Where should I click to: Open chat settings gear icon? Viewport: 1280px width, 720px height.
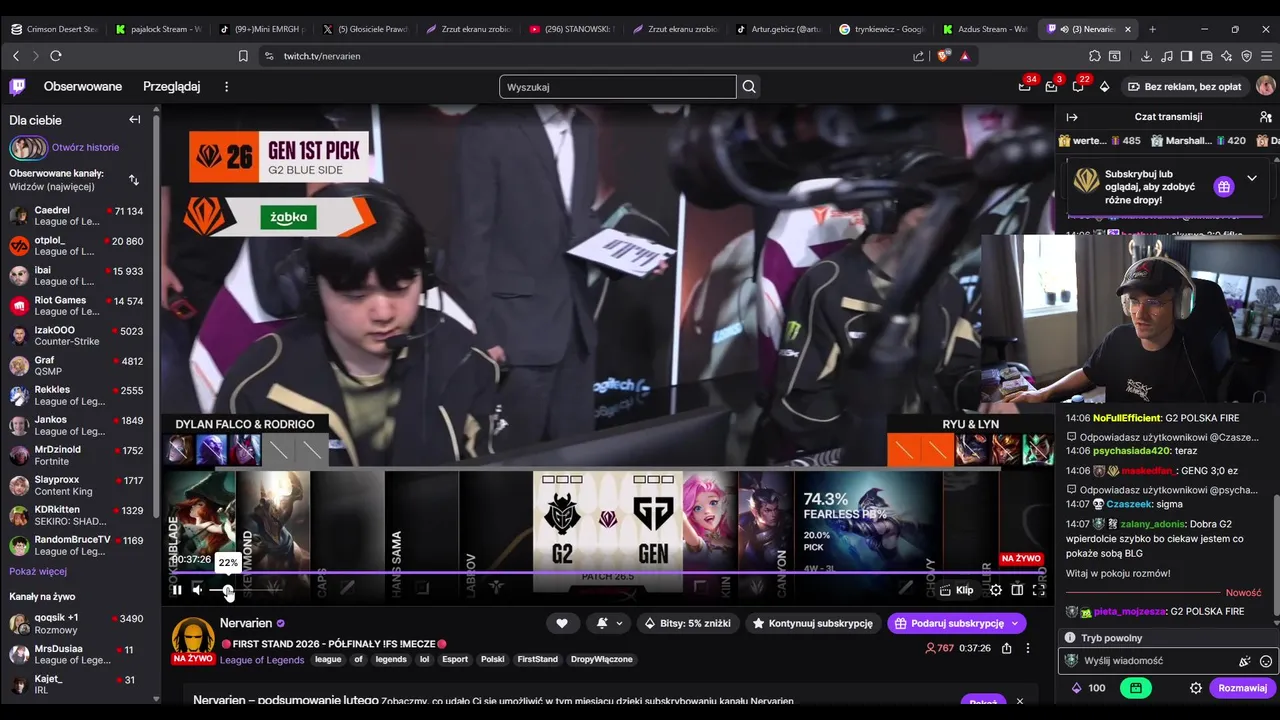pos(1196,688)
